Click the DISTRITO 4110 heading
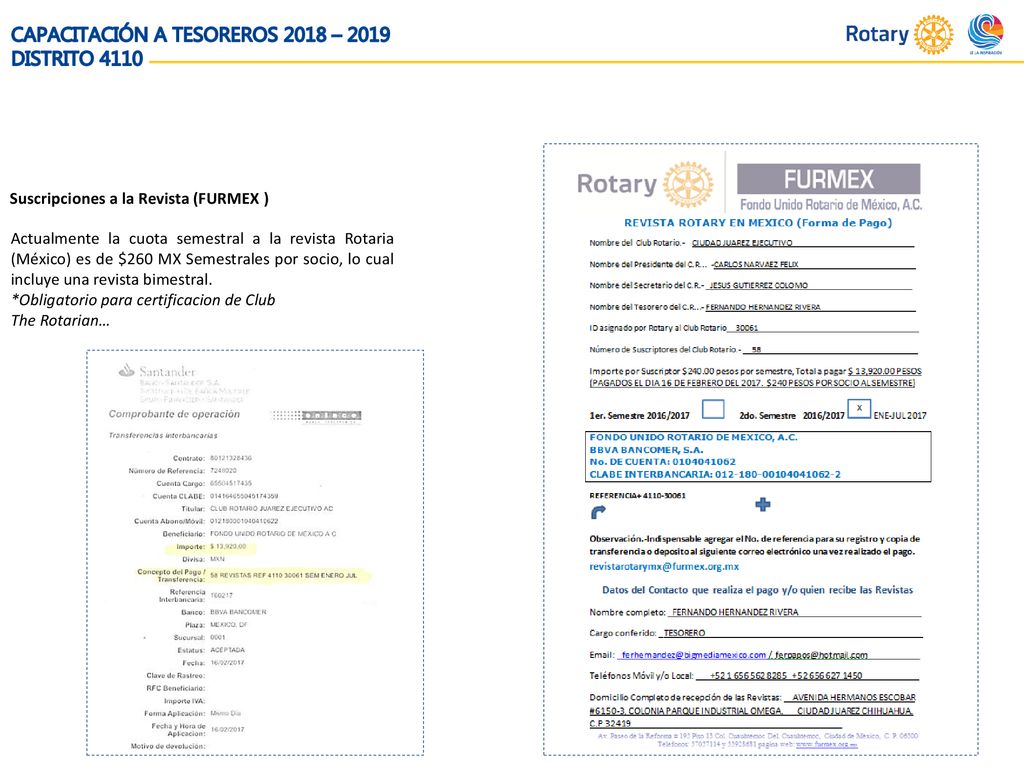The image size is (1024, 768). [x=76, y=59]
